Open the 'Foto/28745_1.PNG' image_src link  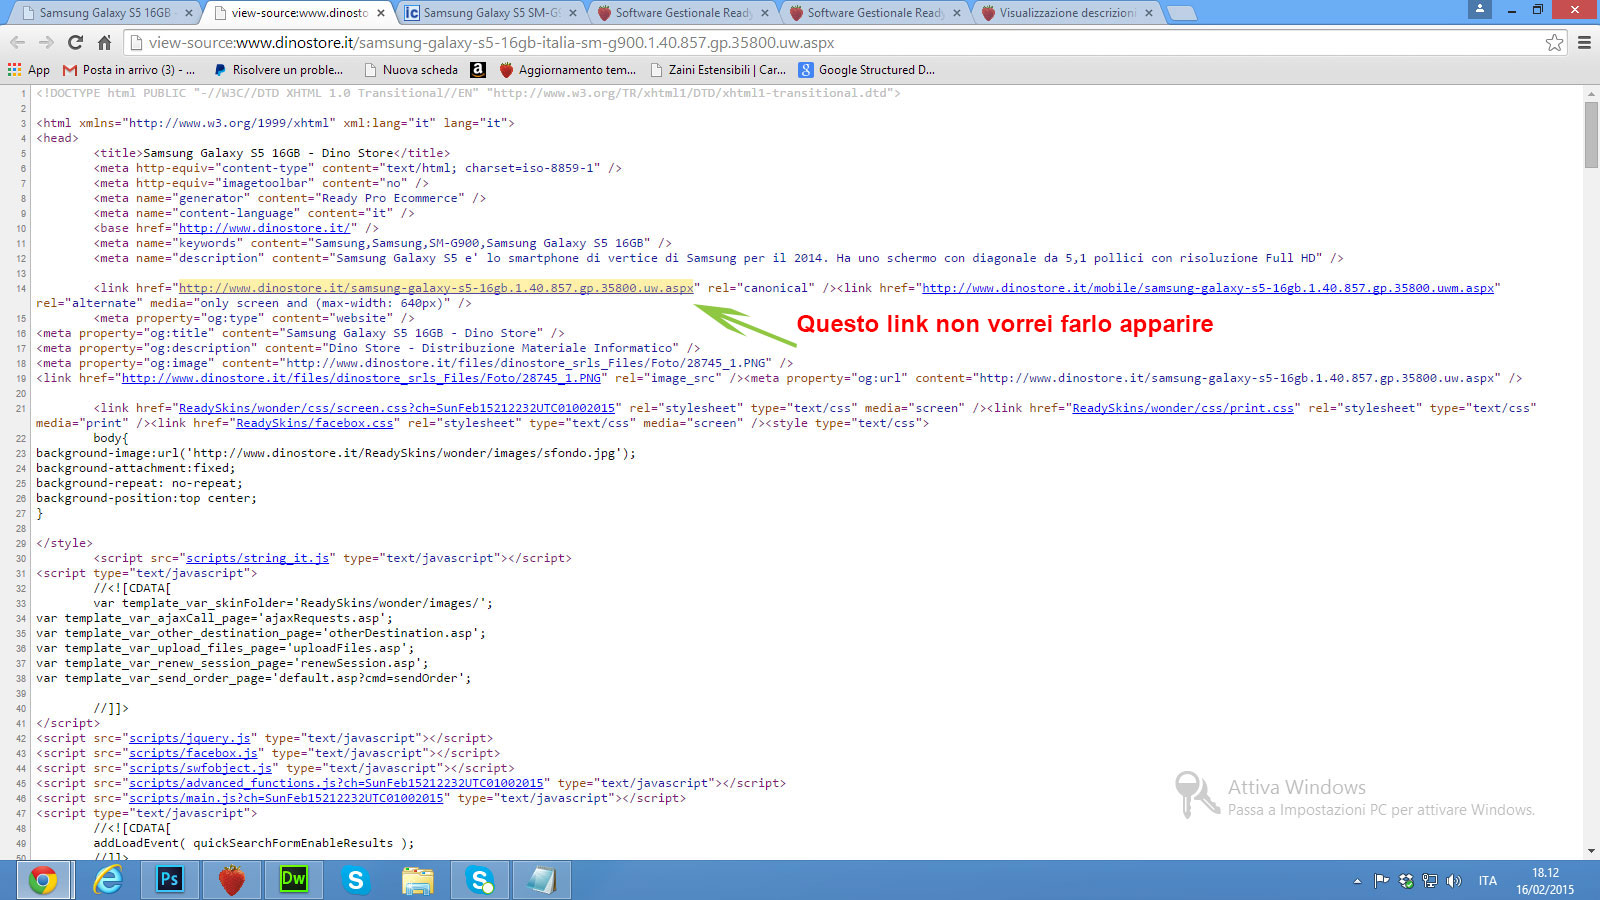pyautogui.click(x=361, y=378)
